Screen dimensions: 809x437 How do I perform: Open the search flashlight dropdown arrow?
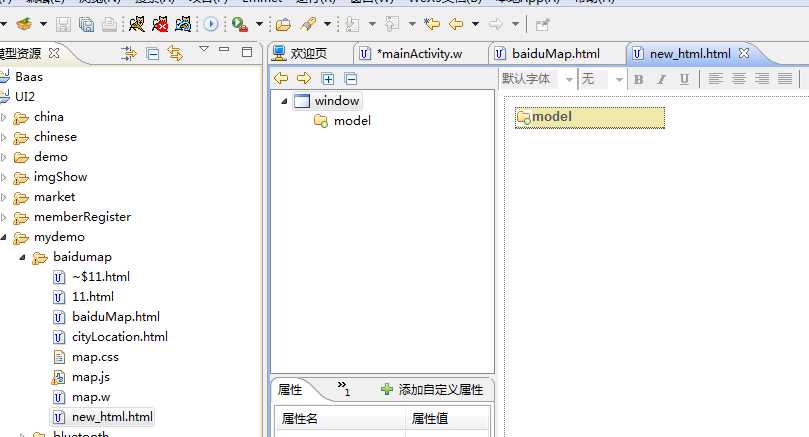tap(327, 24)
